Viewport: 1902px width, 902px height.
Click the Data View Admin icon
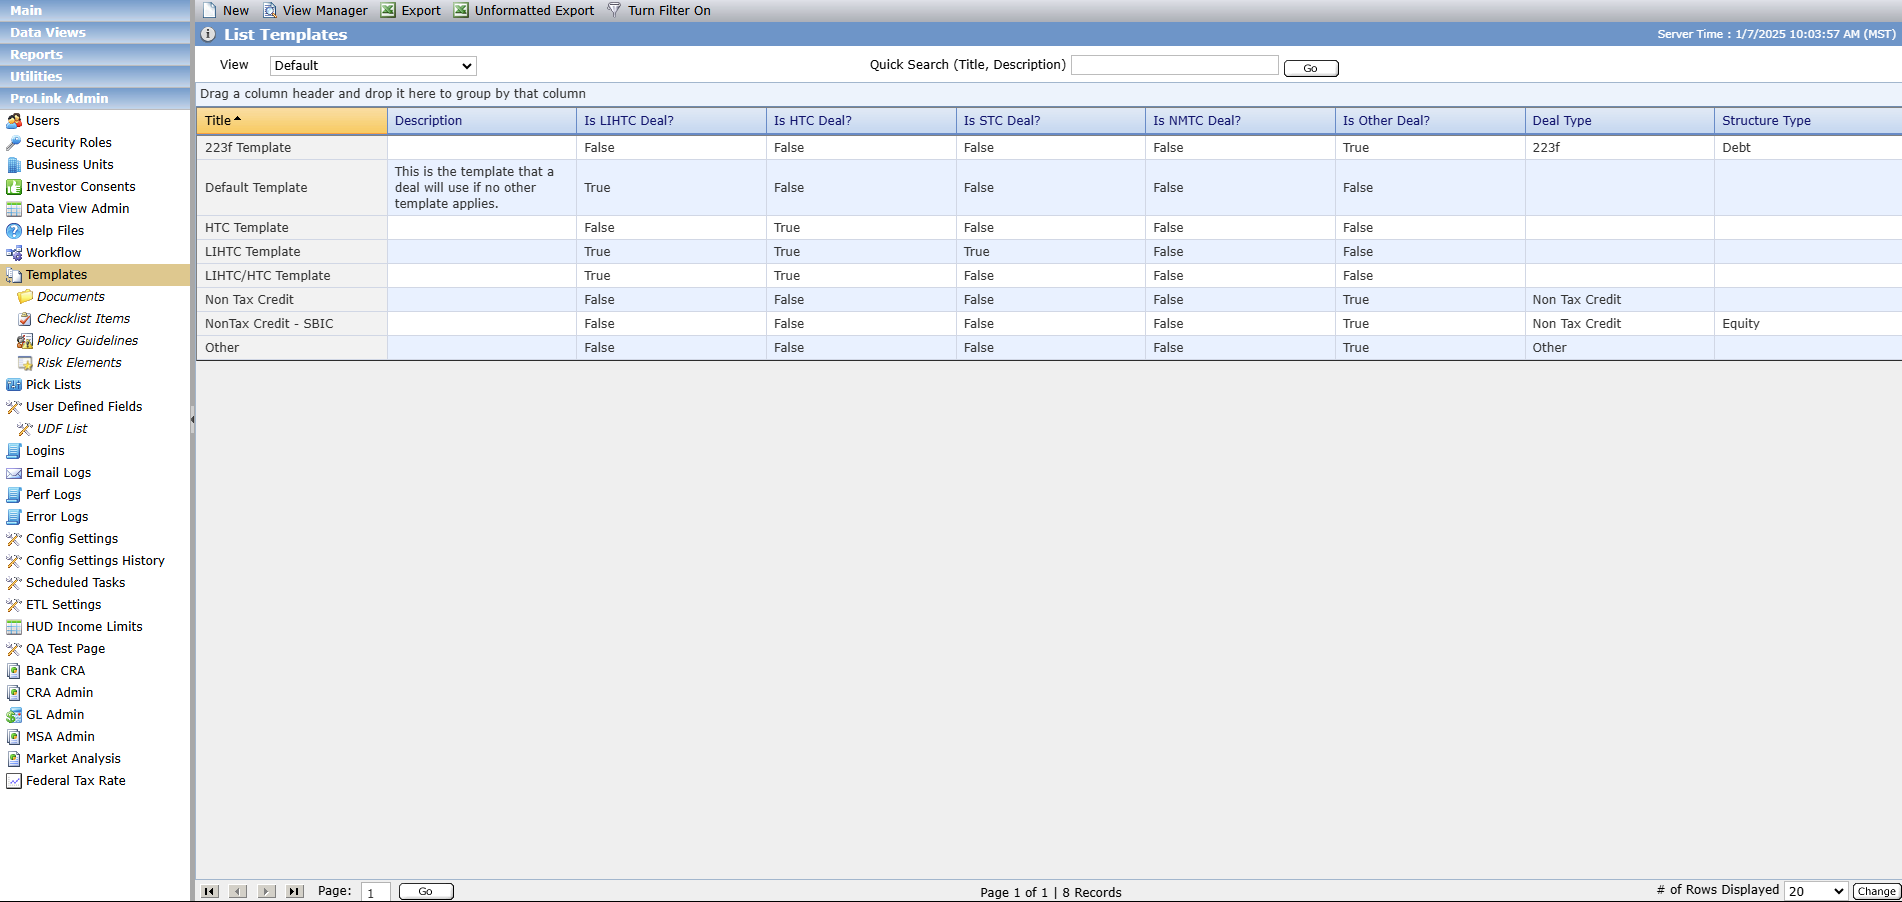point(14,209)
